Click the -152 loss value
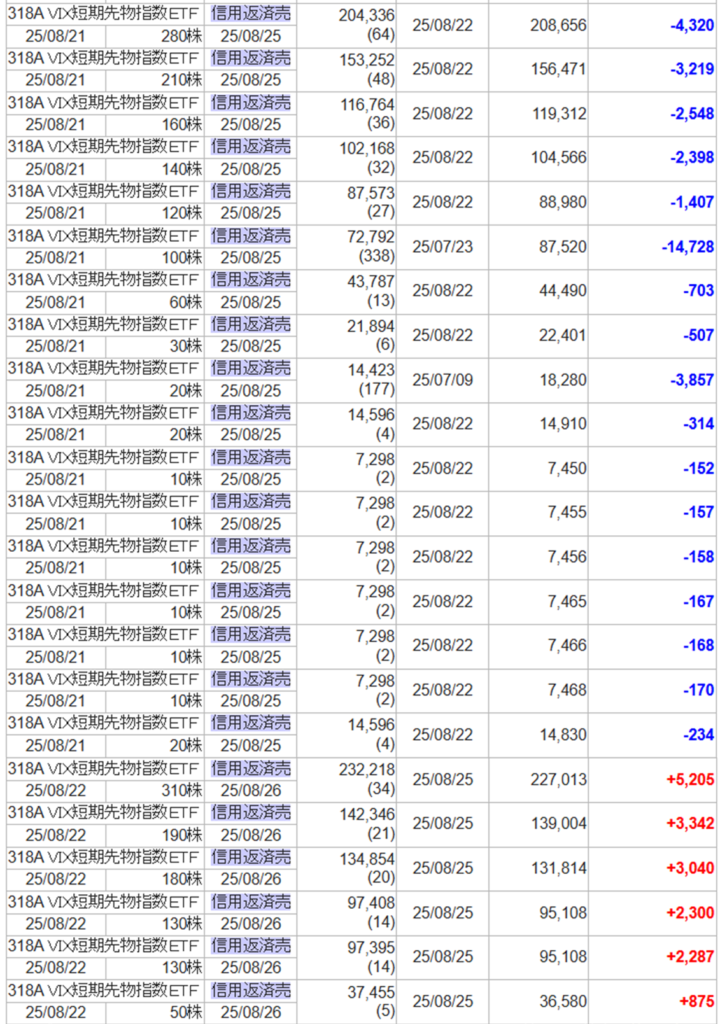This screenshot has width=720, height=1024. 698,468
